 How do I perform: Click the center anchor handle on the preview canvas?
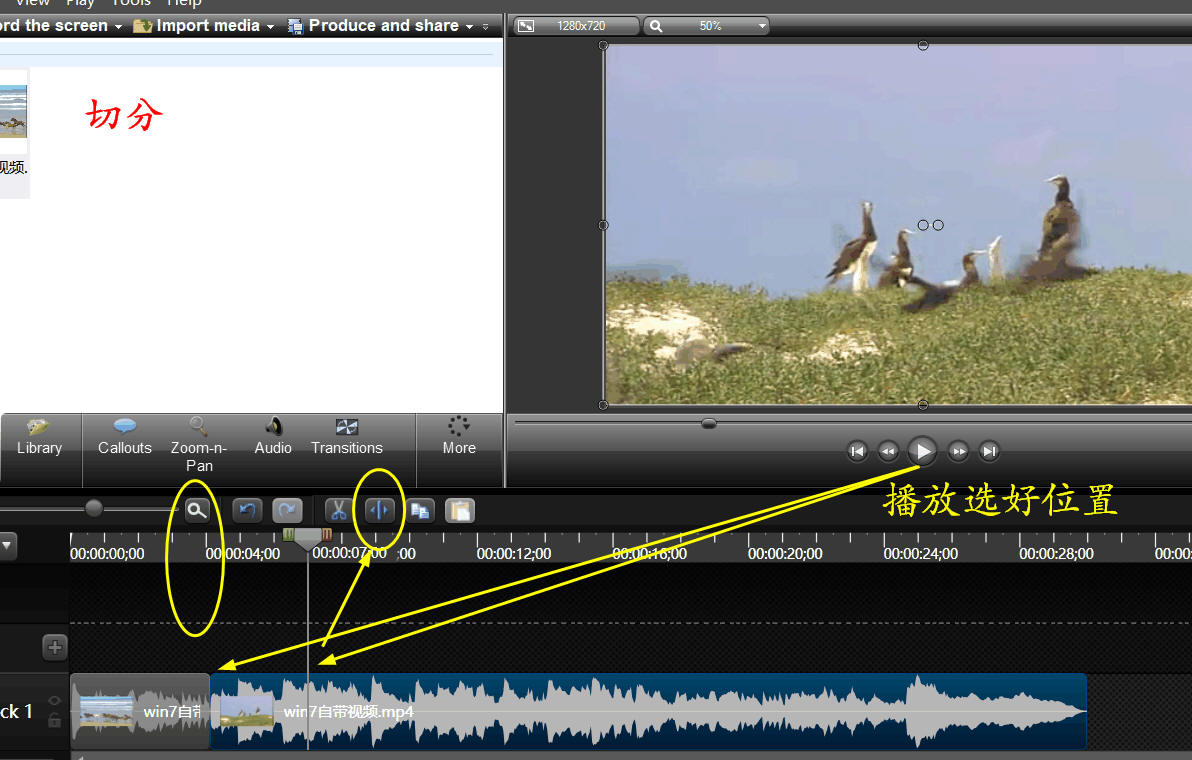(x=923, y=225)
